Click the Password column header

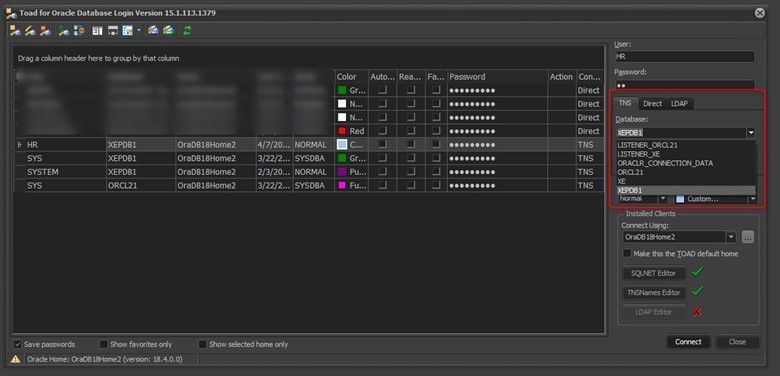tap(497, 77)
